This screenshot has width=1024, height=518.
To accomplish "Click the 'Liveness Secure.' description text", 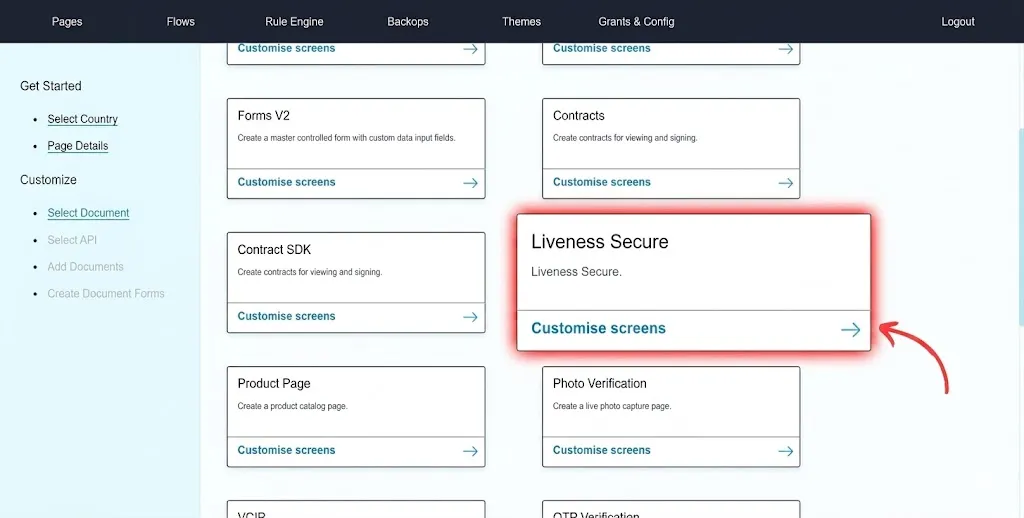I will [576, 272].
